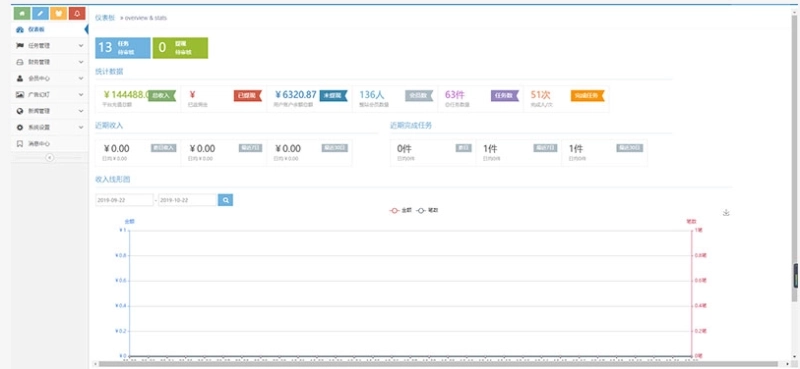Click the overview & stats breadcrumb text
This screenshot has height=369, width=800.
point(146,18)
